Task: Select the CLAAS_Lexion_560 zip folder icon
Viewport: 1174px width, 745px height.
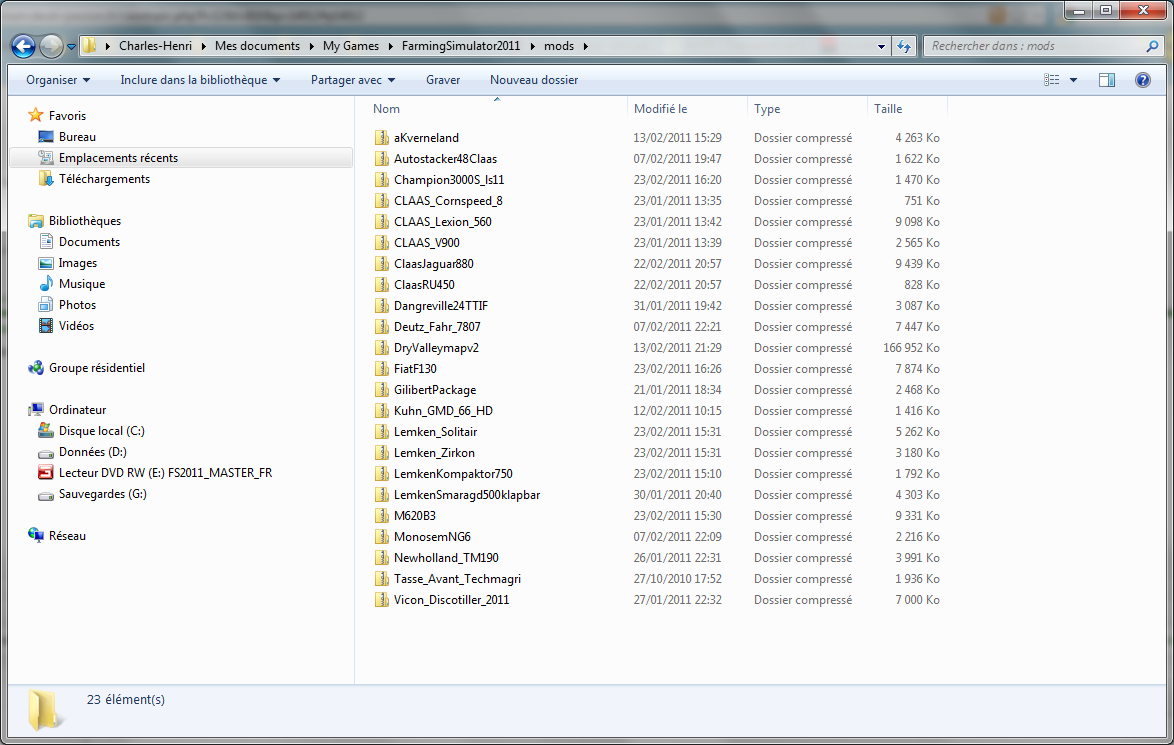Action: tap(382, 222)
